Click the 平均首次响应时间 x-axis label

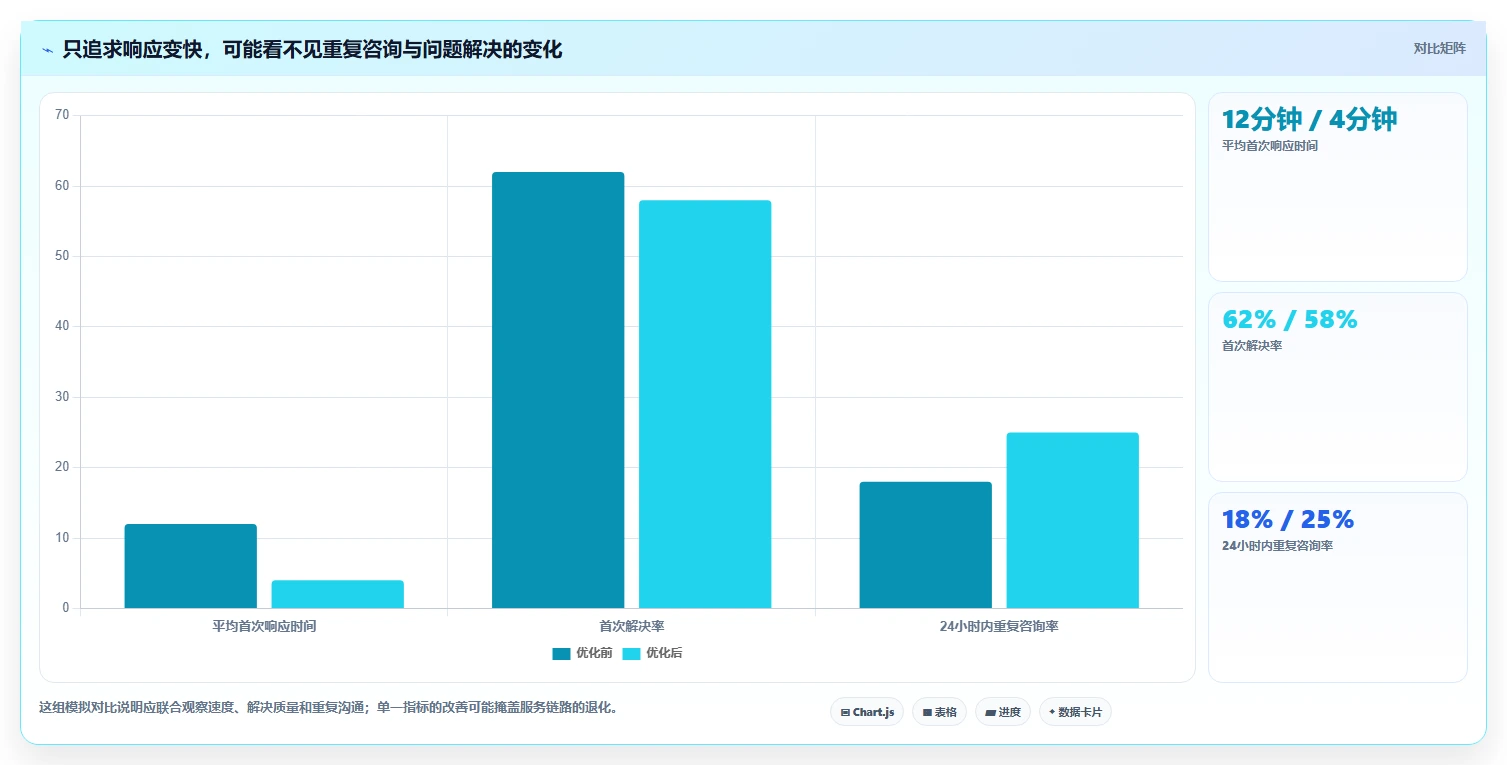pos(264,626)
